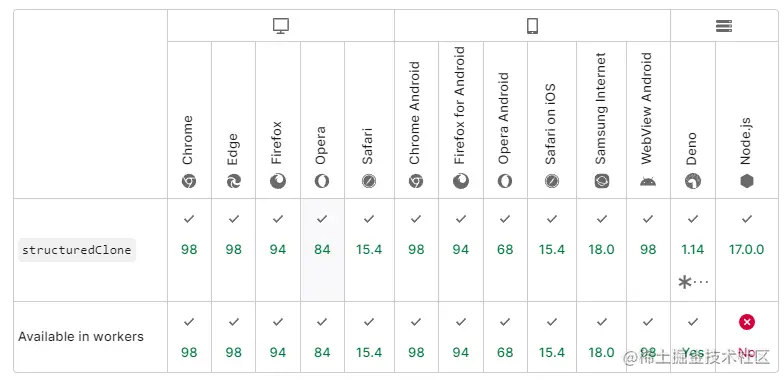Click the mobile phone icon header

[532, 26]
